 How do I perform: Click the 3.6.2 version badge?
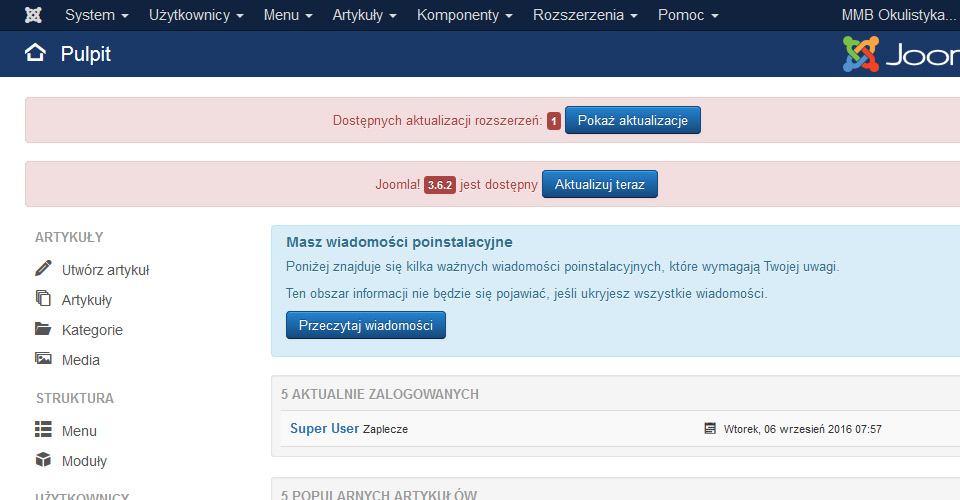(x=440, y=185)
